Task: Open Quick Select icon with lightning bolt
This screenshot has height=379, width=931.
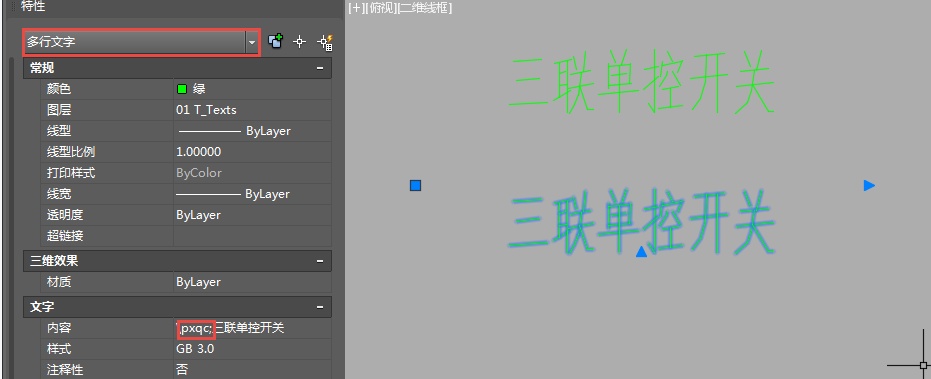Action: point(325,42)
